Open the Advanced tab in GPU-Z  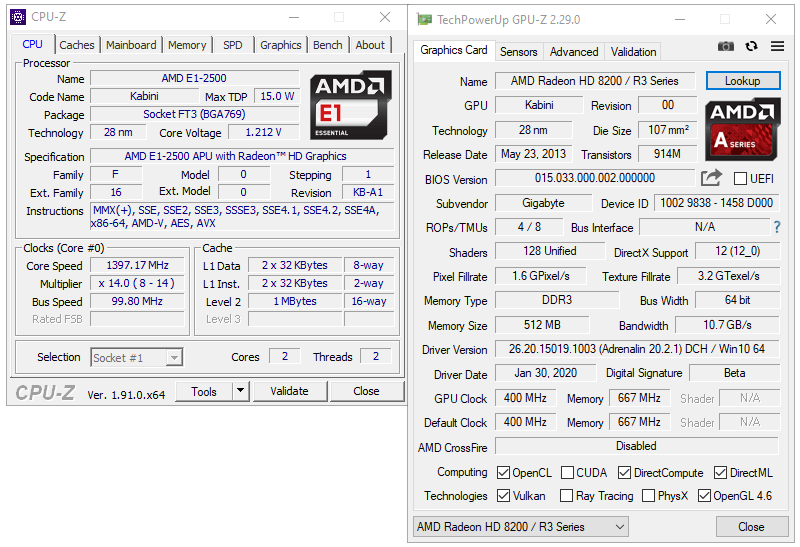click(x=574, y=52)
